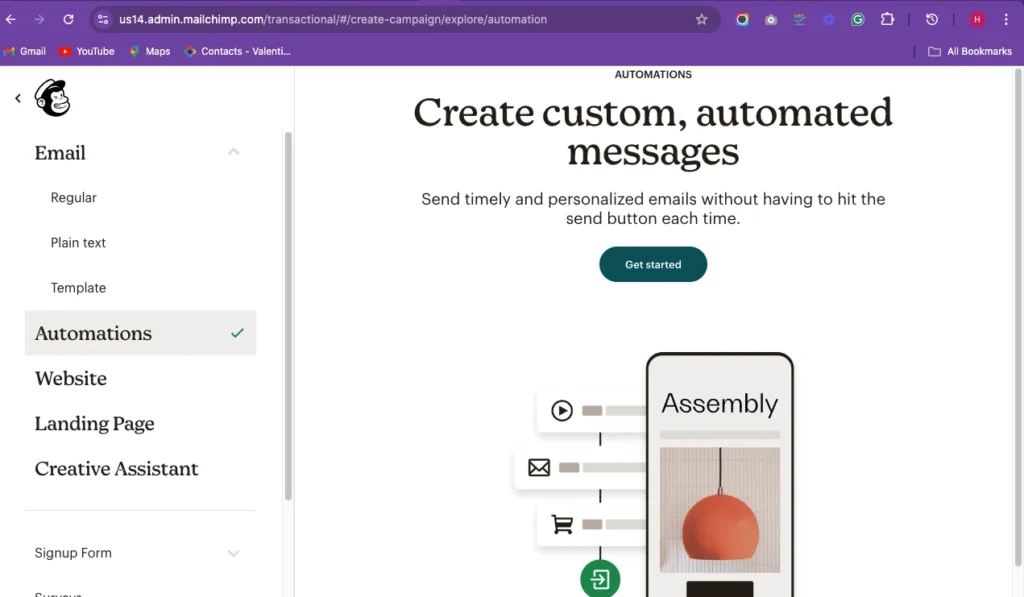This screenshot has width=1024, height=597.
Task: Navigate back using the browser back arrow
Action: click(11, 19)
